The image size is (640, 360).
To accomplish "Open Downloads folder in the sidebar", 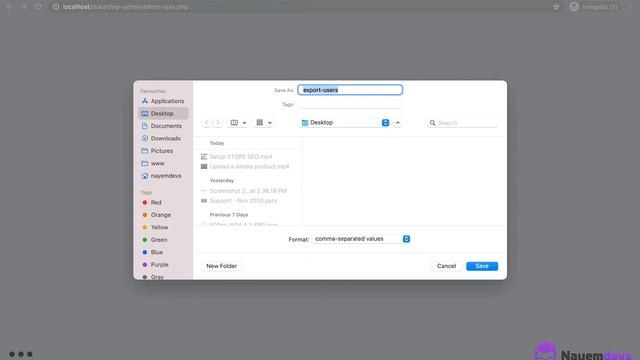I will pos(163,138).
